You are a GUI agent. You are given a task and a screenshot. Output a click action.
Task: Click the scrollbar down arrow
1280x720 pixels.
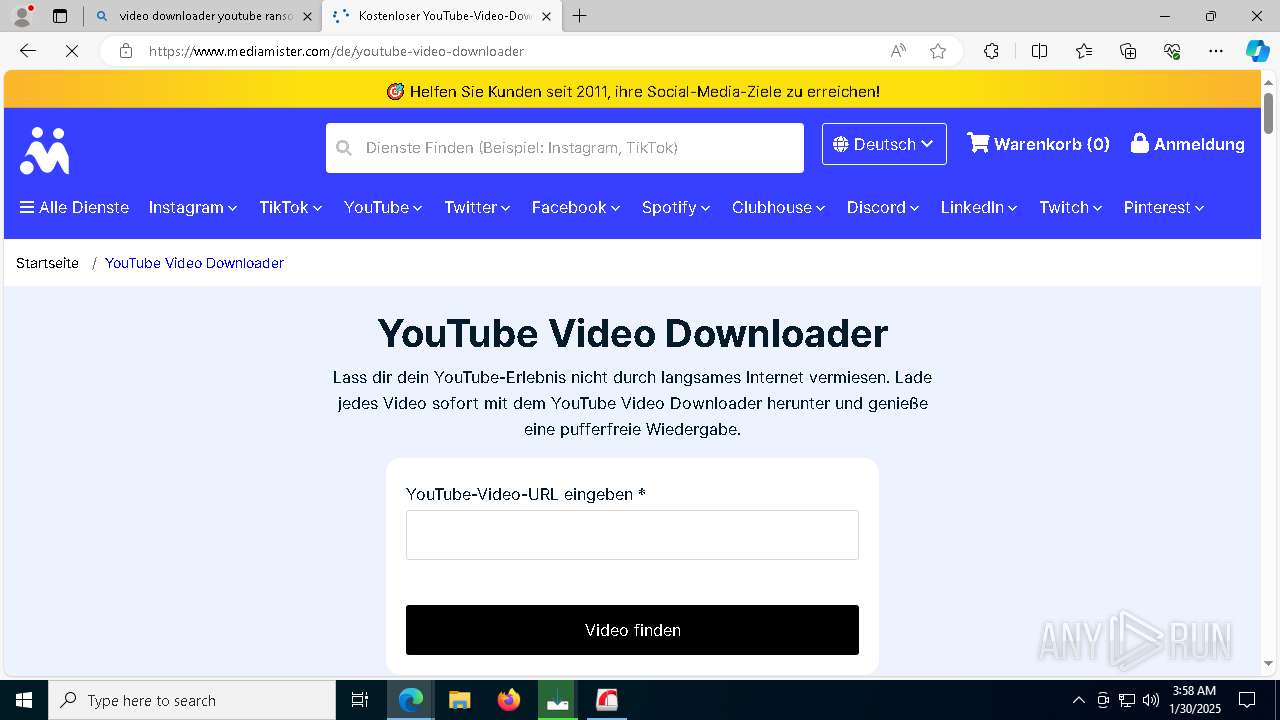click(1268, 663)
